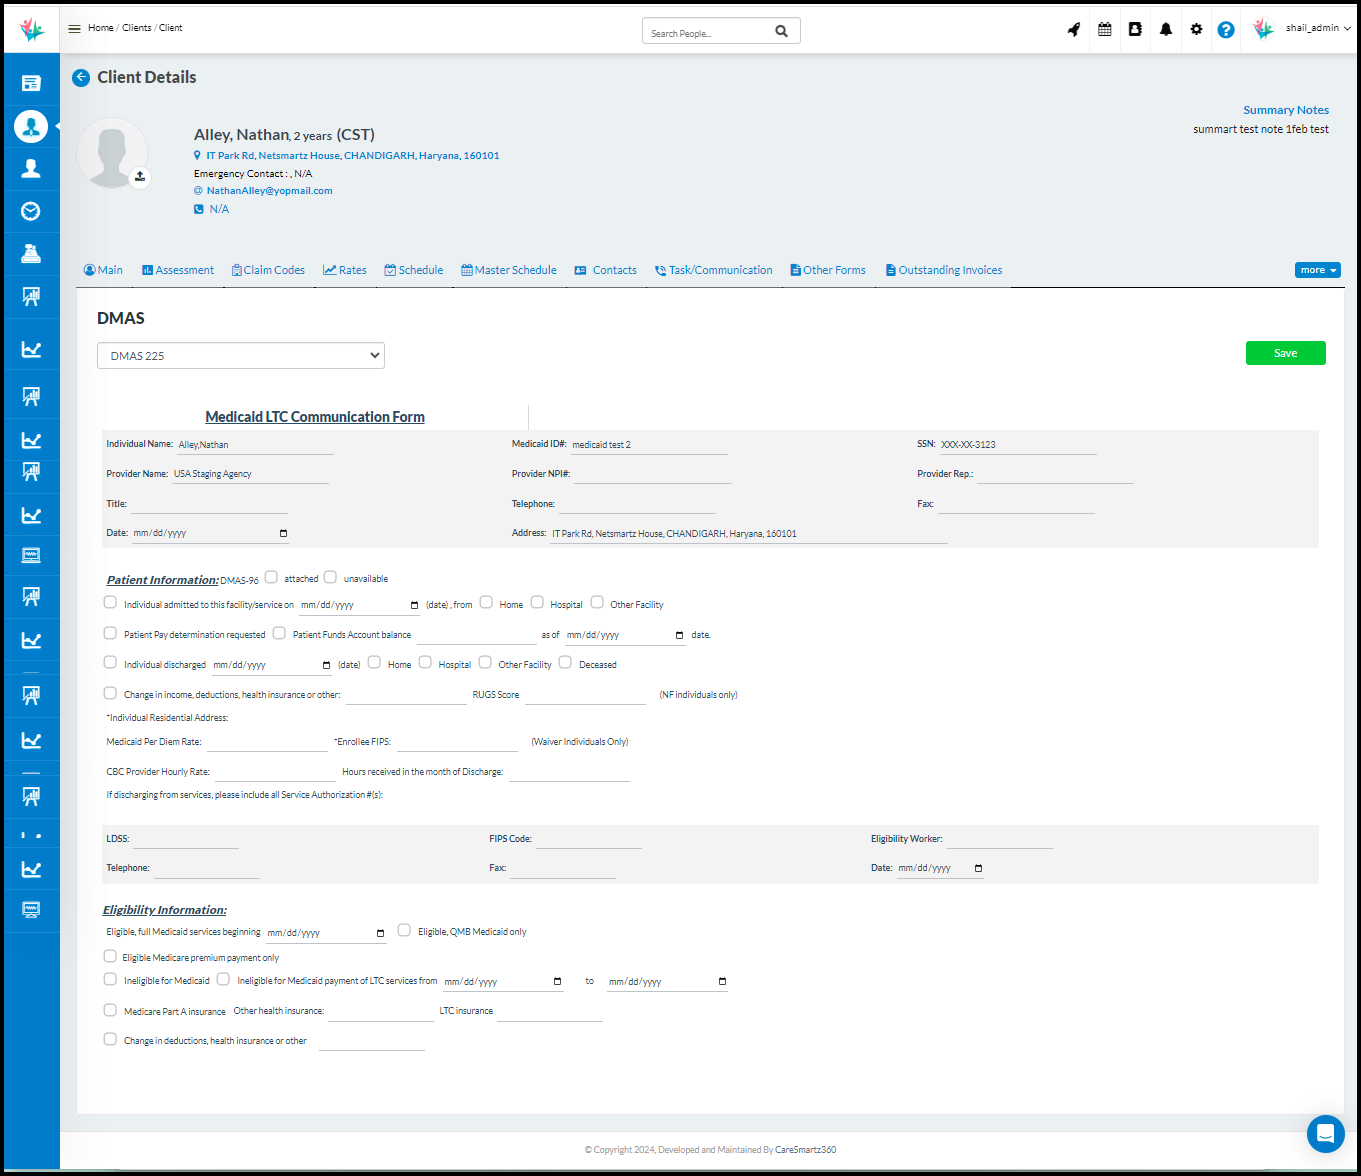Open the Summary Notes link

click(1285, 110)
